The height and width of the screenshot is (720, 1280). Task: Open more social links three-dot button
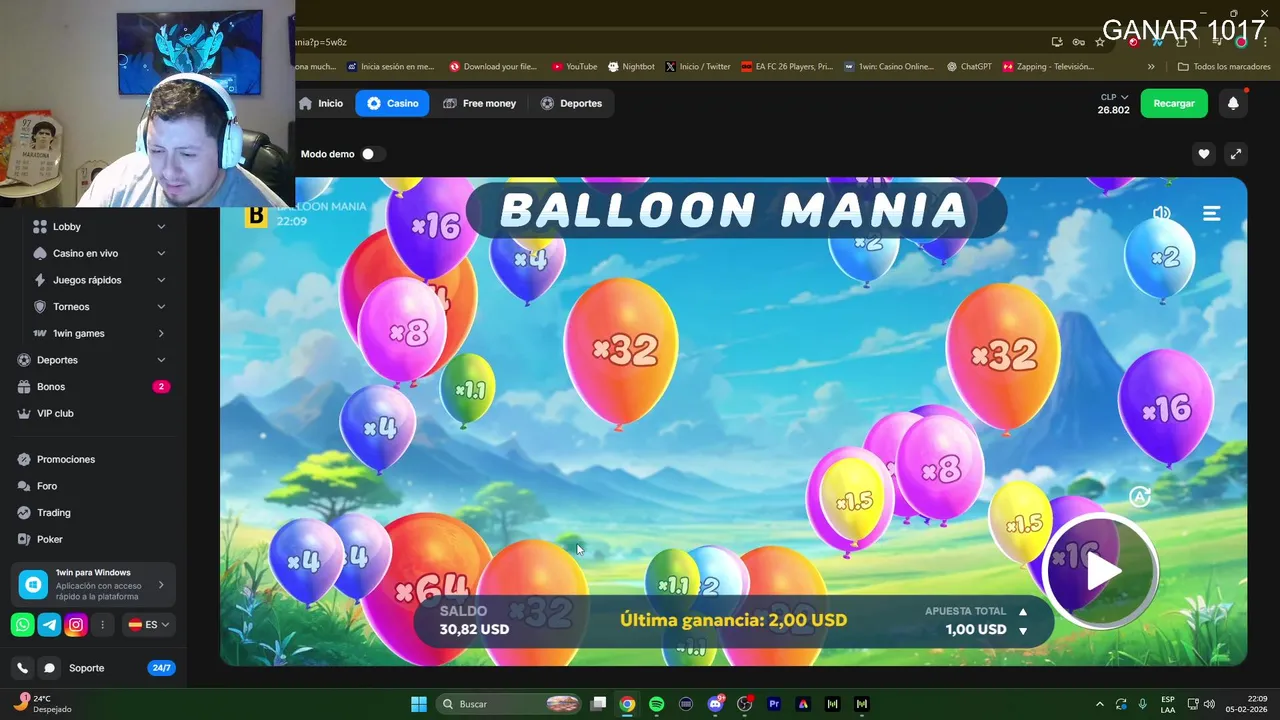pos(102,625)
